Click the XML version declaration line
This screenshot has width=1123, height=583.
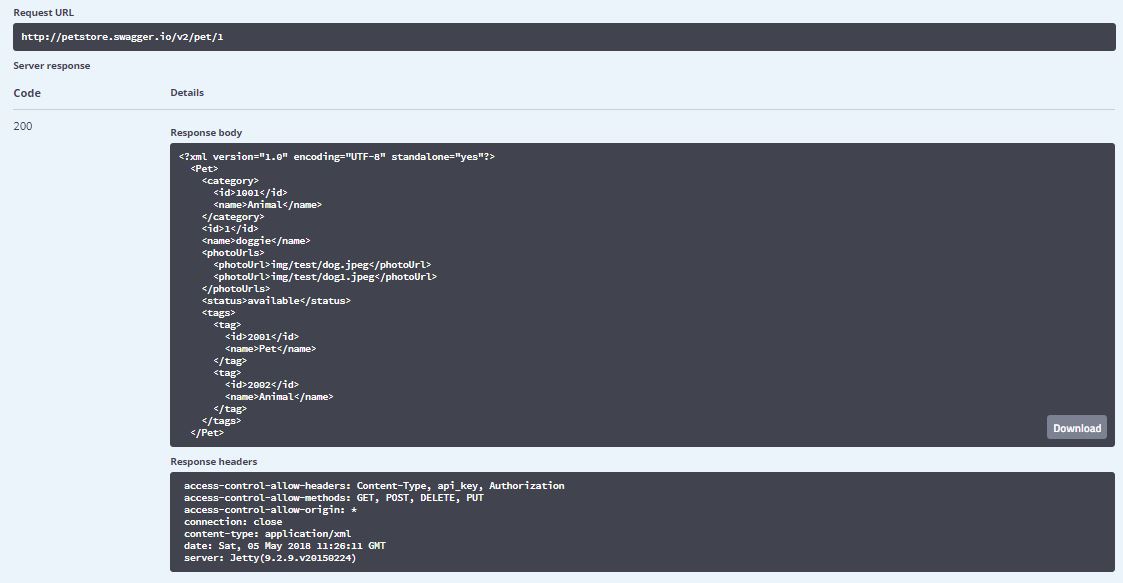[337, 157]
